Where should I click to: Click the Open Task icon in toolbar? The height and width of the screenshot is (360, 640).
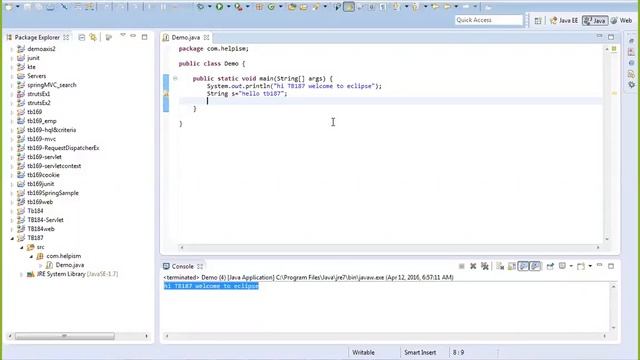tap(303, 7)
